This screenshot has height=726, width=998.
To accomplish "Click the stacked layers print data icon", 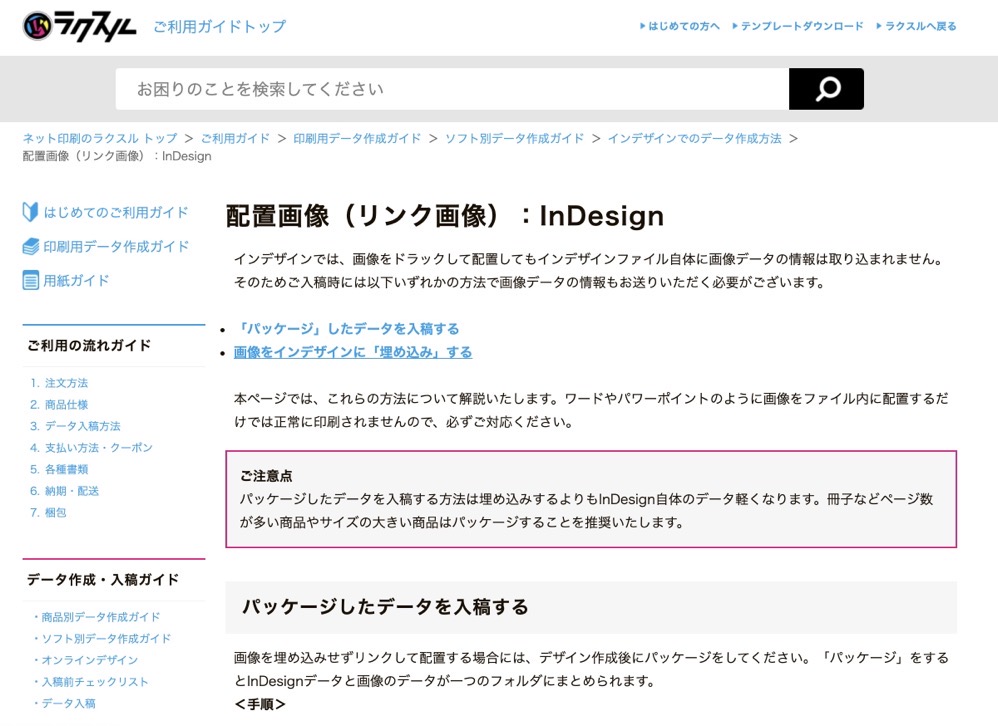I will click(31, 246).
